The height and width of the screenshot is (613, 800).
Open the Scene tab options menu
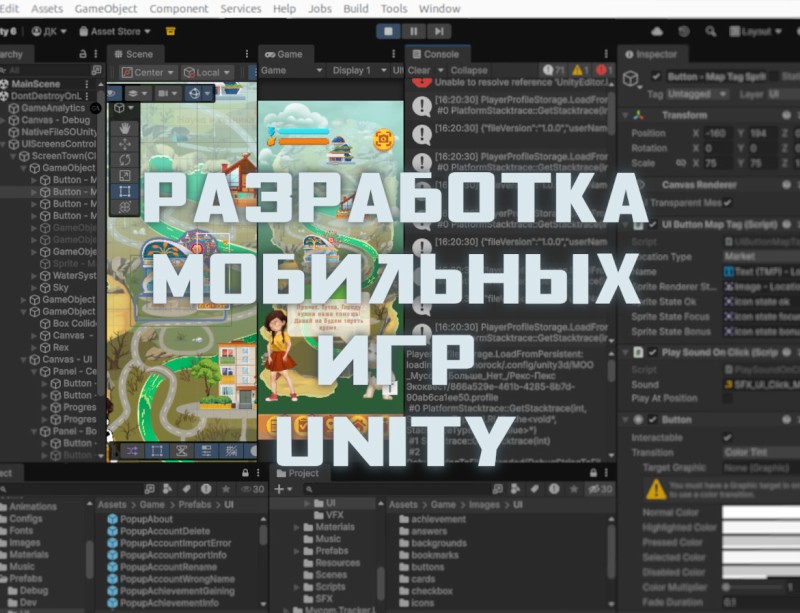click(x=247, y=54)
